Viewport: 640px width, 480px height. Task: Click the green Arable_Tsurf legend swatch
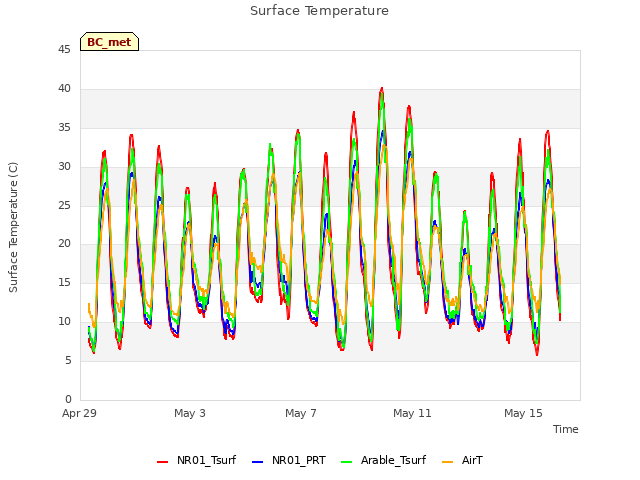click(347, 462)
